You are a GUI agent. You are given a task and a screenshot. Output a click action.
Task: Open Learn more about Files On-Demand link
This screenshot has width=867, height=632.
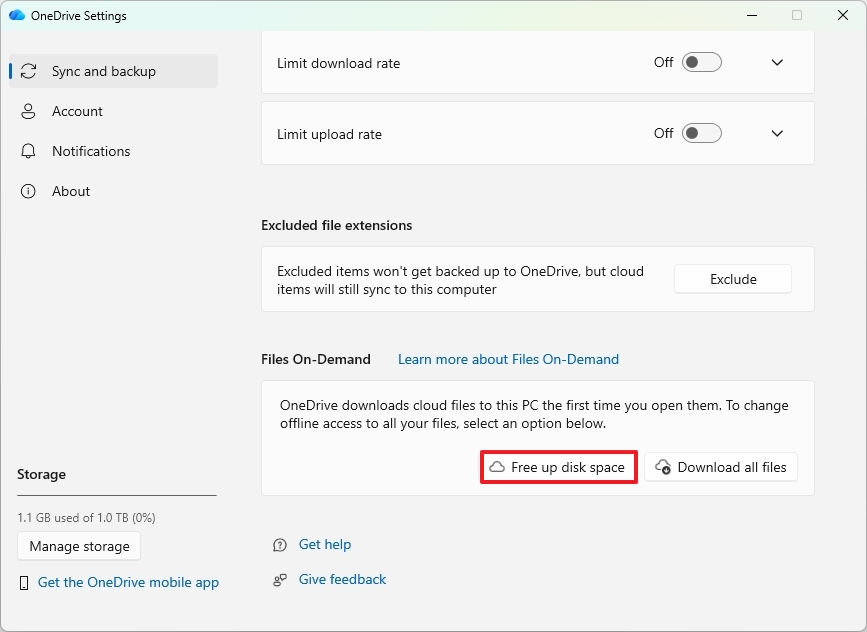(508, 359)
